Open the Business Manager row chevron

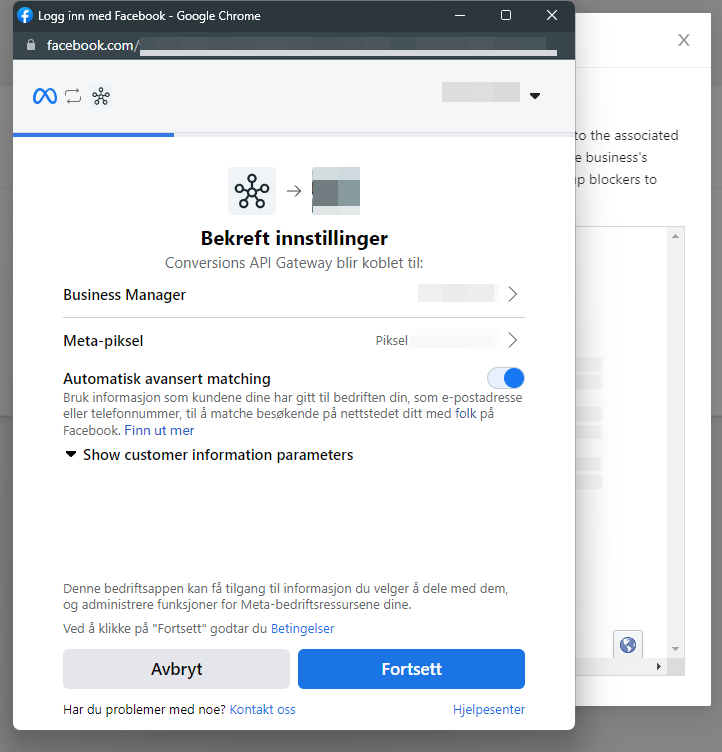[512, 294]
